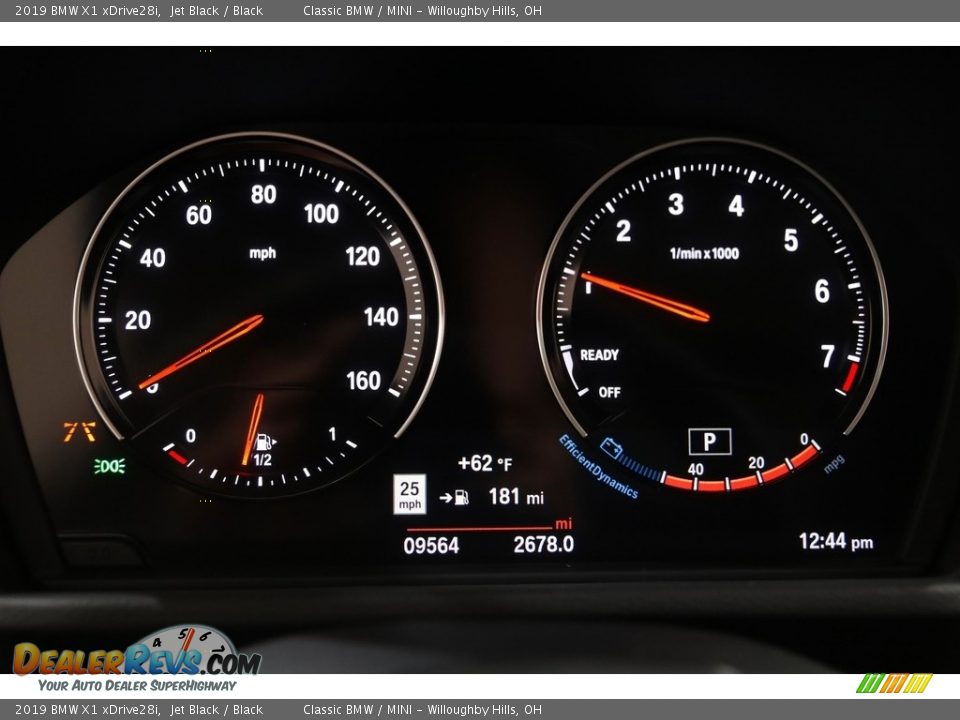Click the red redline zone on tachometer
Image resolution: width=960 pixels, height=720 pixels.
click(x=850, y=377)
